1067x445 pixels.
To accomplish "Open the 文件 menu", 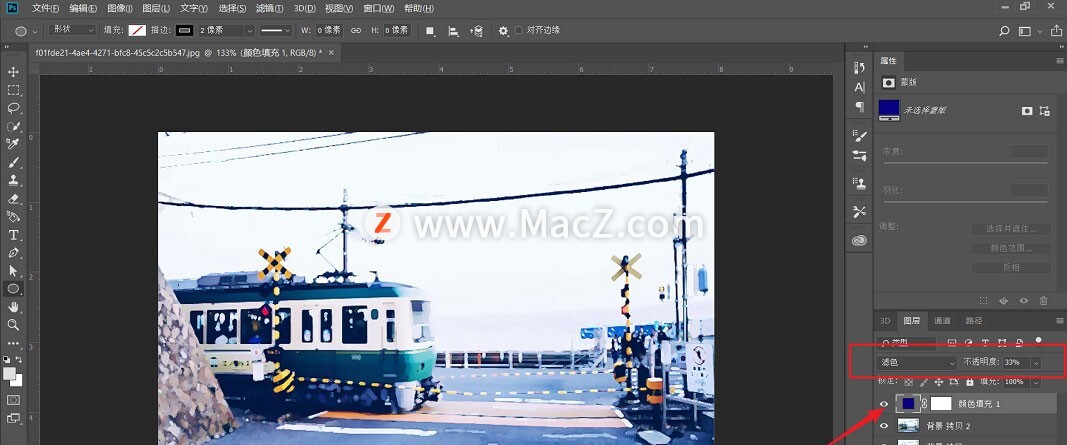I will tap(45, 9).
